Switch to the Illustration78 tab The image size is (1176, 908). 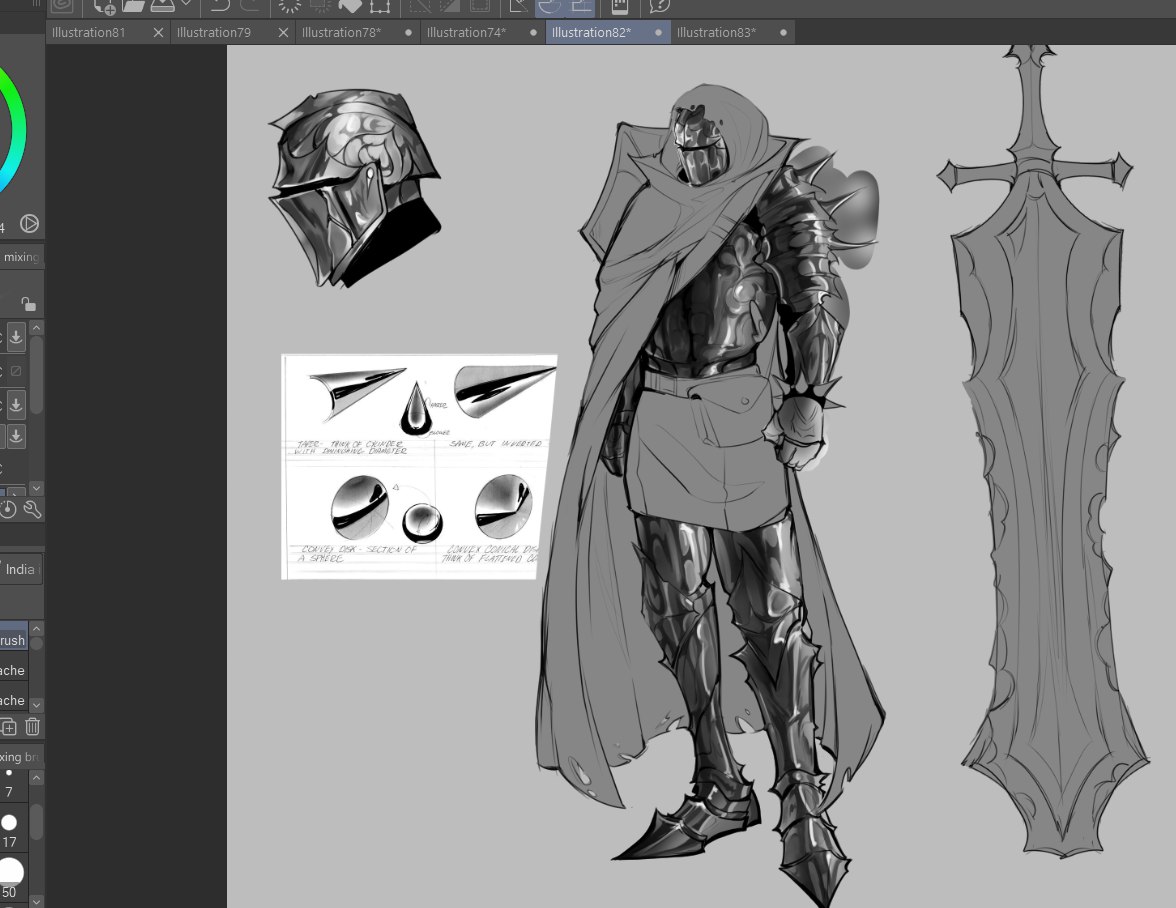click(341, 32)
